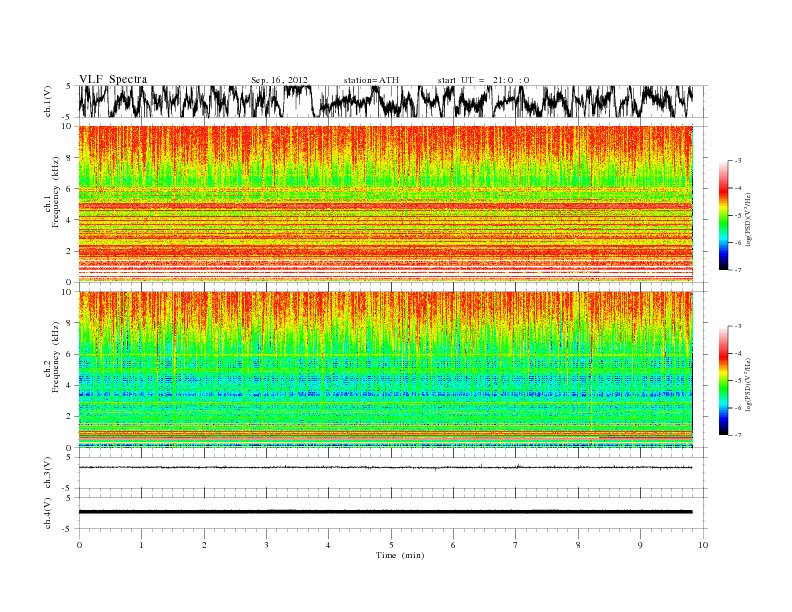Click the "ch.3(V)" axis label
The image size is (792, 612).
coord(48,473)
